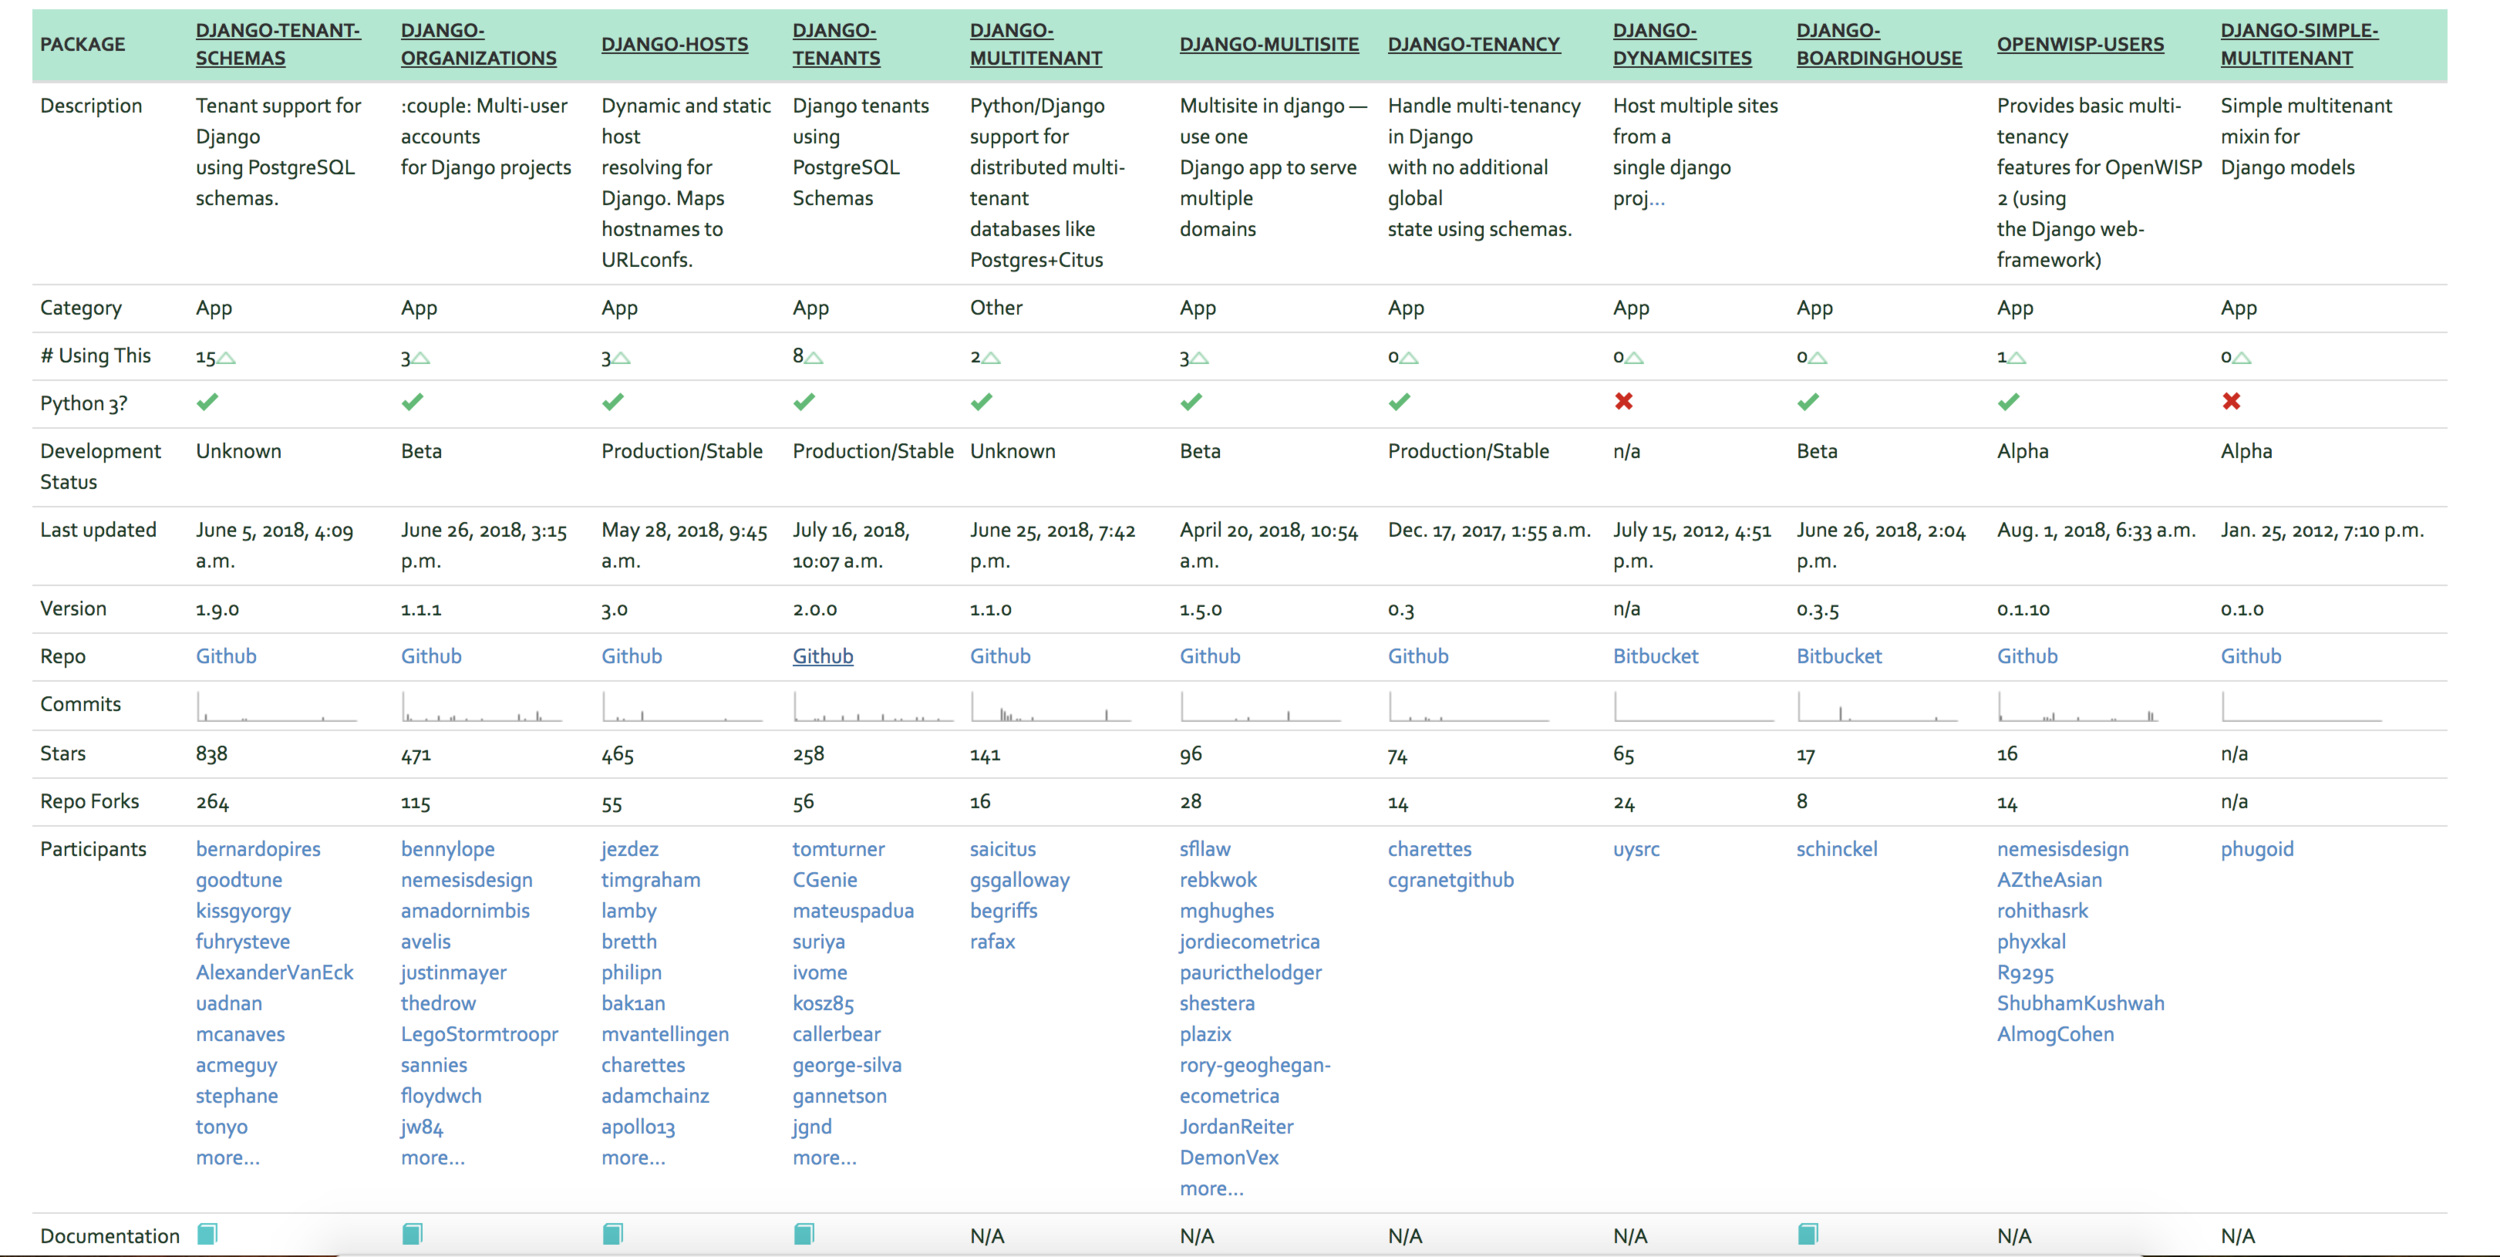Open django-tenant-schemas documentation book icon
The height and width of the screenshot is (1257, 2500).
click(207, 1234)
